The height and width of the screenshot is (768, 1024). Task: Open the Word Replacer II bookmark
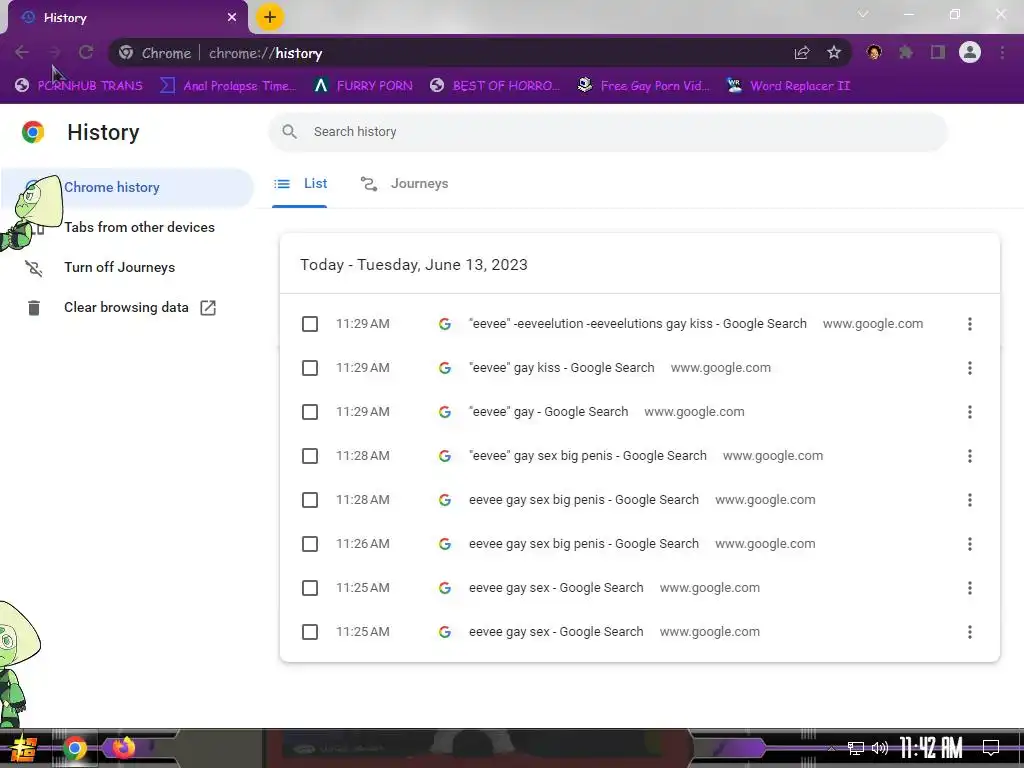[789, 86]
